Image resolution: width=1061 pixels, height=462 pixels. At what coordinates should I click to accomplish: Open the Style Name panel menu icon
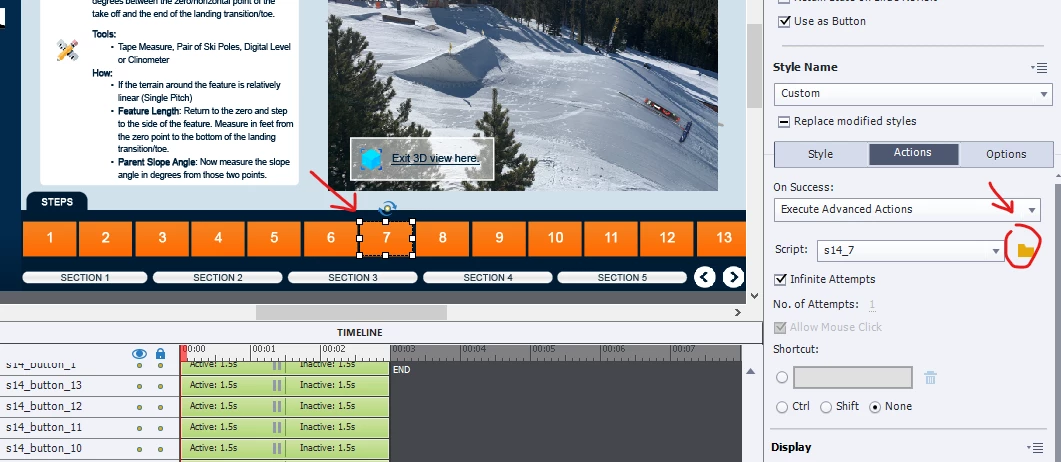(x=1039, y=67)
